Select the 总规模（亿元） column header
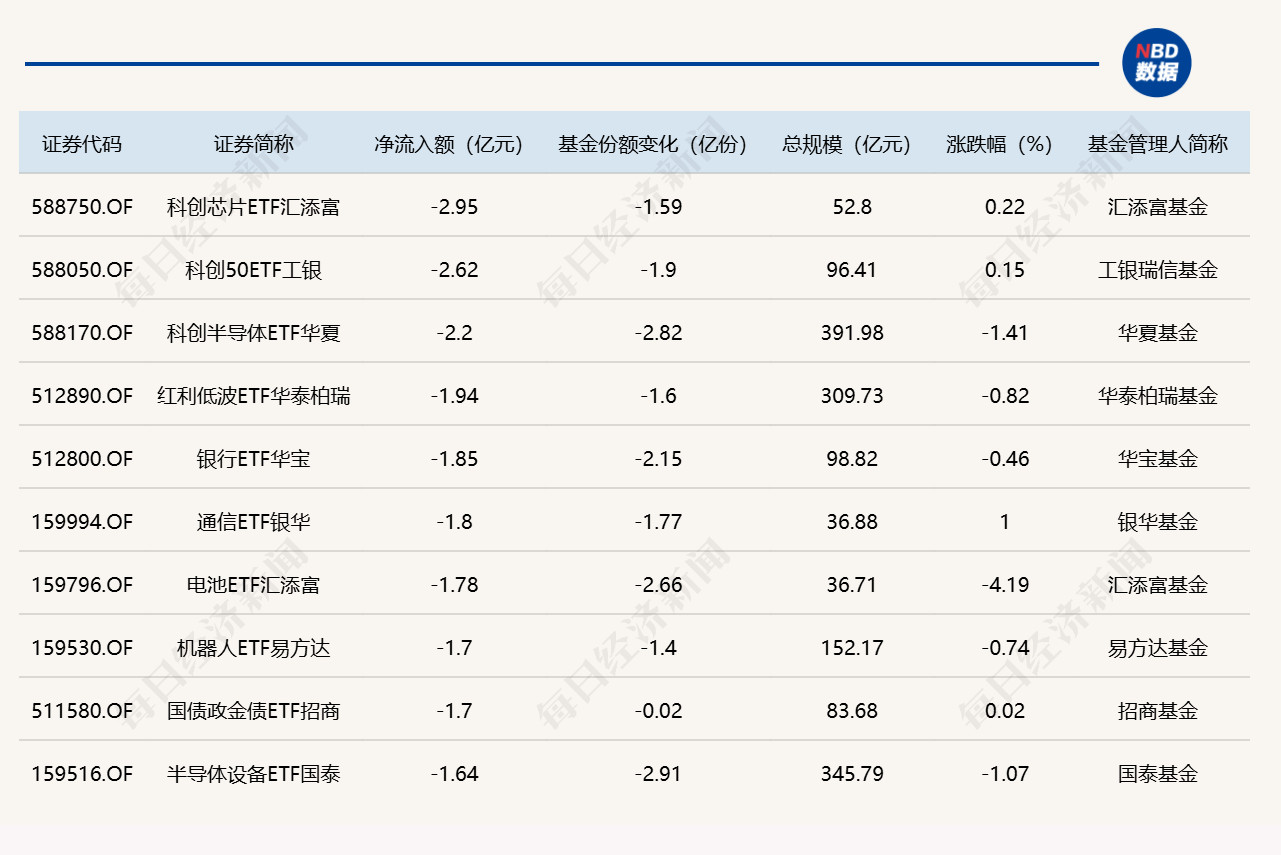The width and height of the screenshot is (1281, 855). point(847,144)
